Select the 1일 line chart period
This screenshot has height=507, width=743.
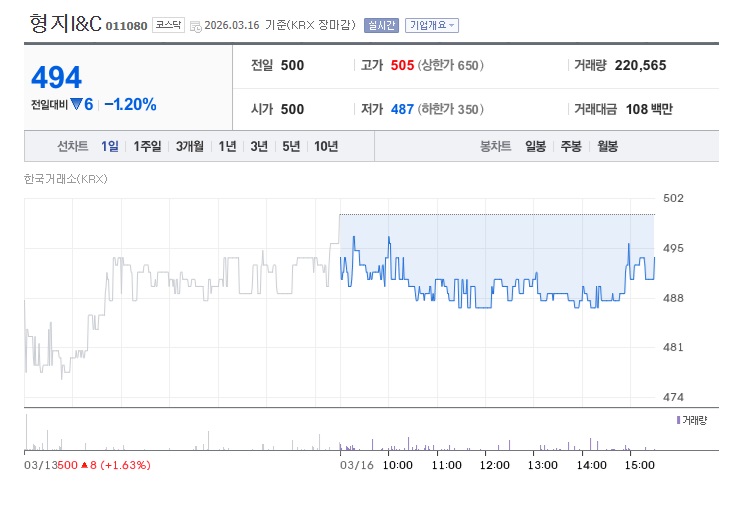[110, 146]
